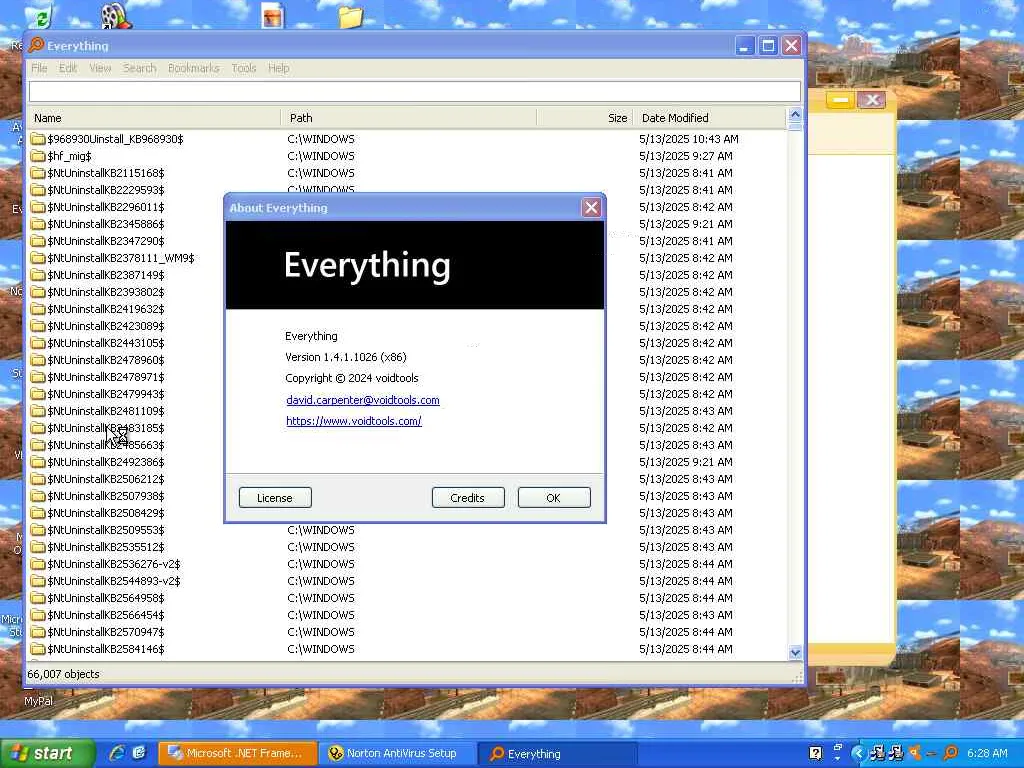Click the Everything icon in system tray
The height and width of the screenshot is (768, 1024).
tap(950, 753)
